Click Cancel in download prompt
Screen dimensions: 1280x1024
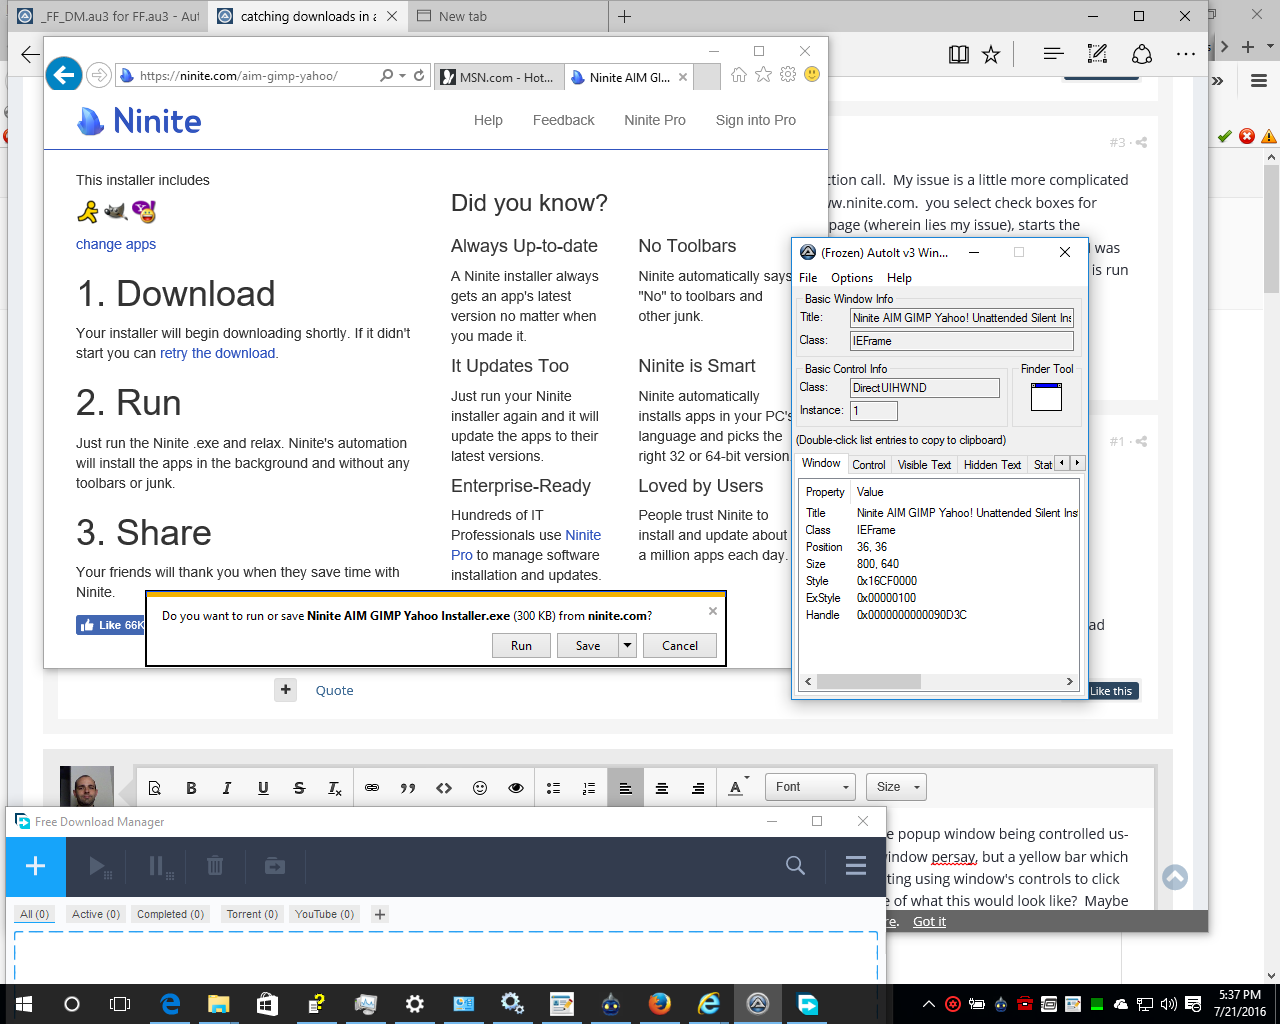pos(680,645)
